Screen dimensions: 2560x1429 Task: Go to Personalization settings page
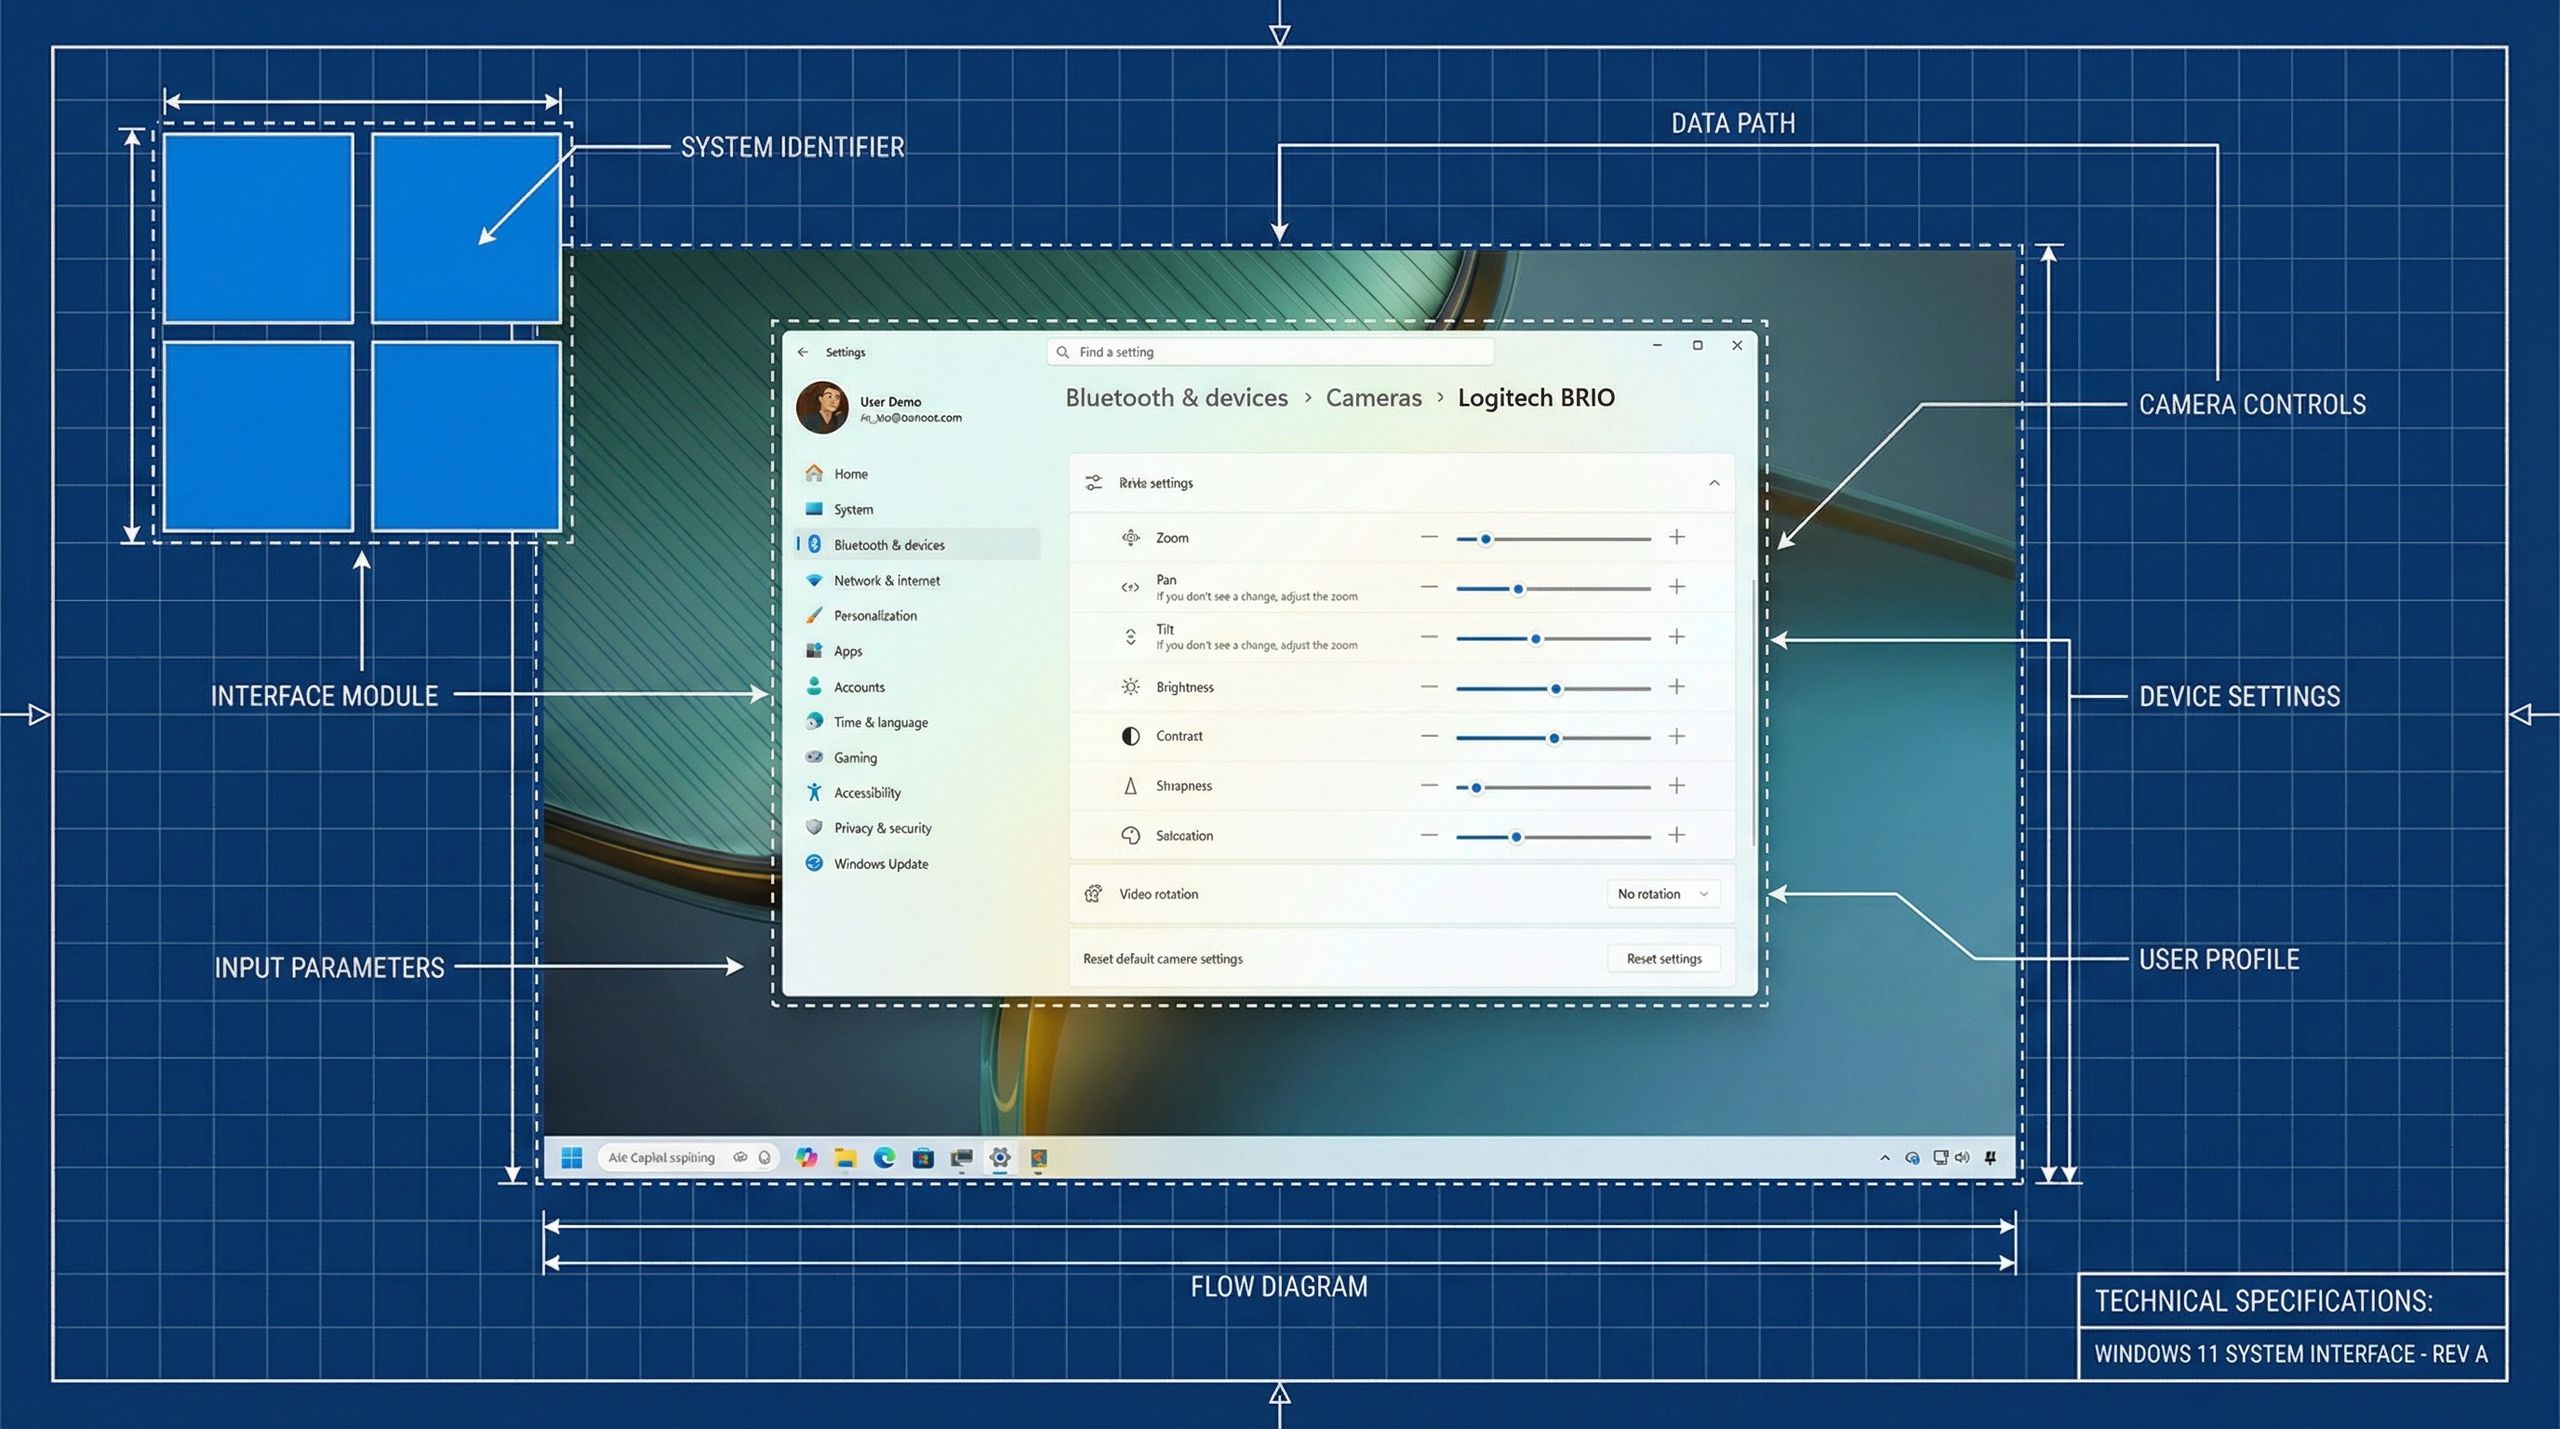(x=875, y=616)
